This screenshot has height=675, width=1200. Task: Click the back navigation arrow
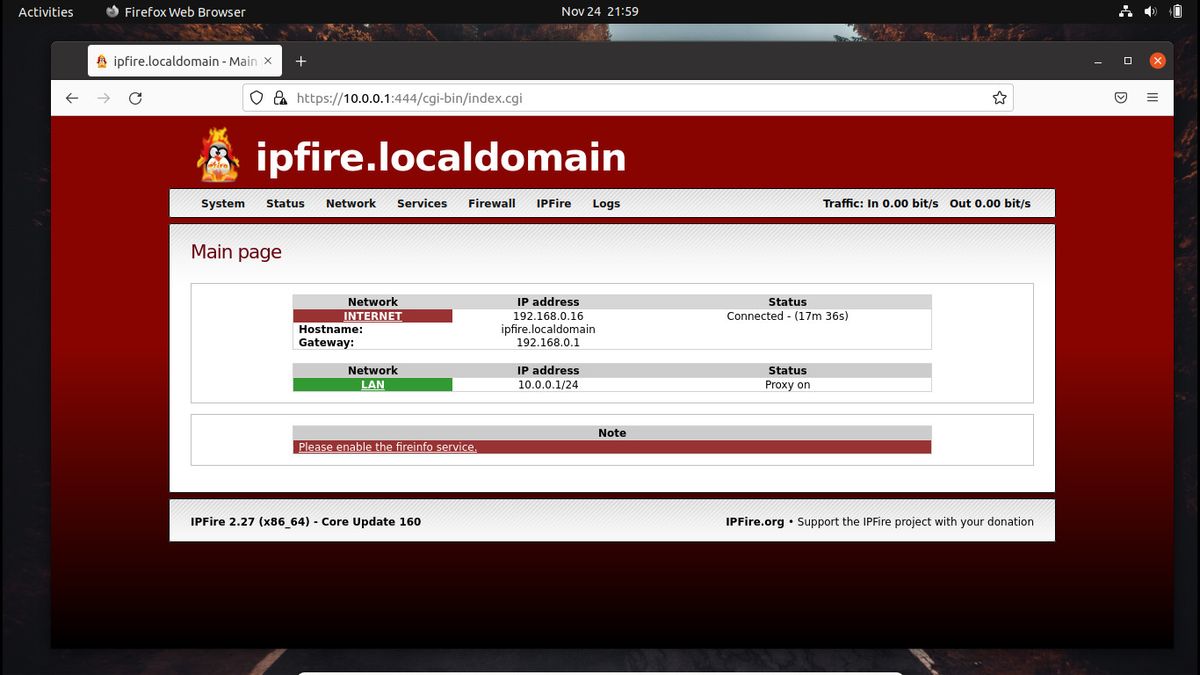pyautogui.click(x=71, y=97)
